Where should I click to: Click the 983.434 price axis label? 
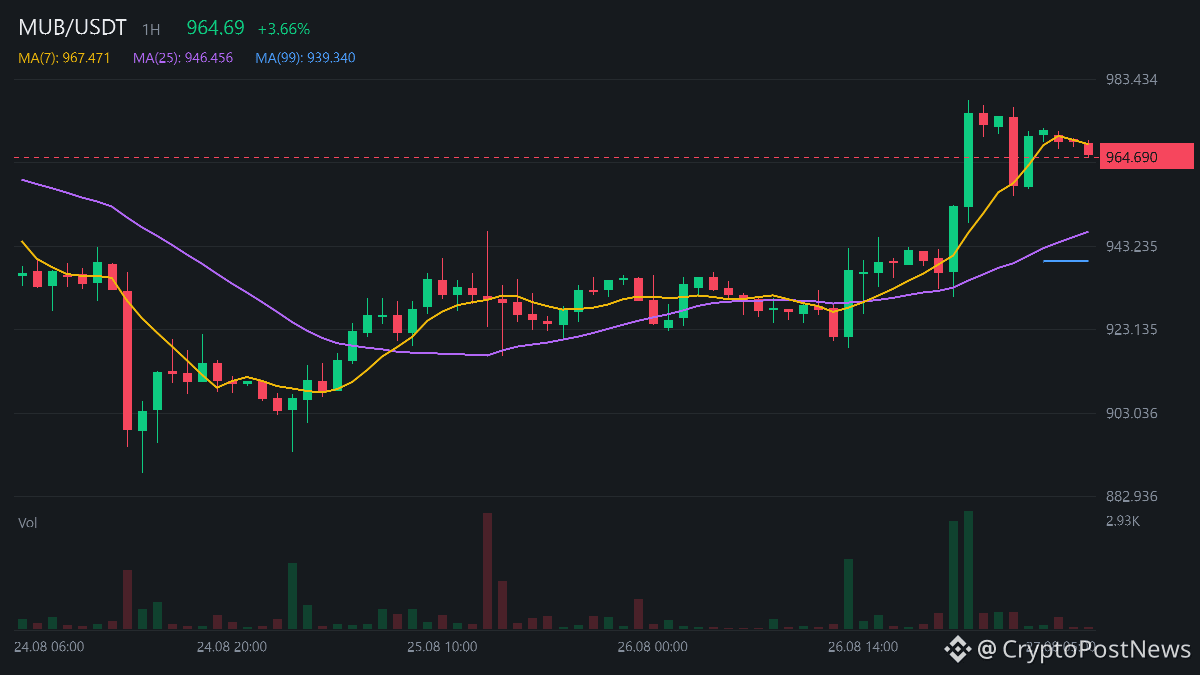click(x=1131, y=79)
